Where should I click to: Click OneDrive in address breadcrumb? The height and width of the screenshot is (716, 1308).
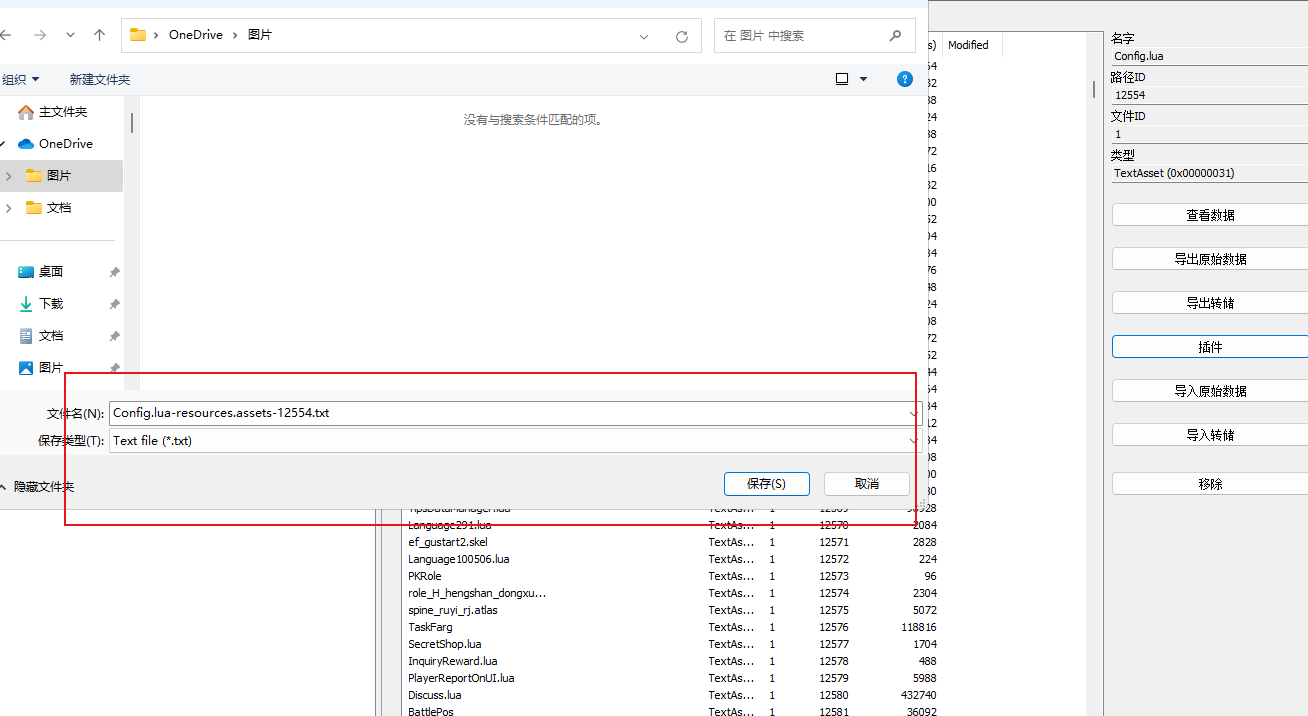pos(196,35)
